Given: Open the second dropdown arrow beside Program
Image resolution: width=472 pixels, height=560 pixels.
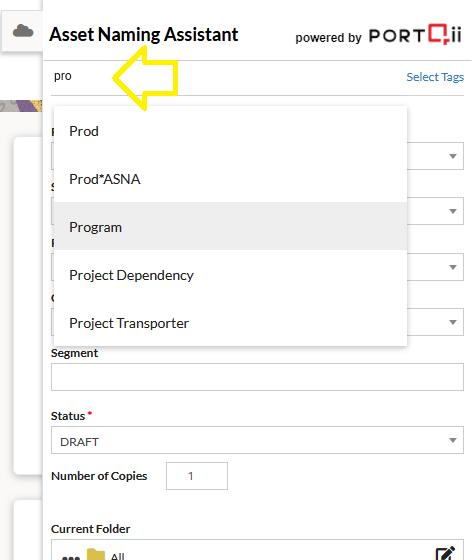Looking at the screenshot, I should (x=453, y=211).
